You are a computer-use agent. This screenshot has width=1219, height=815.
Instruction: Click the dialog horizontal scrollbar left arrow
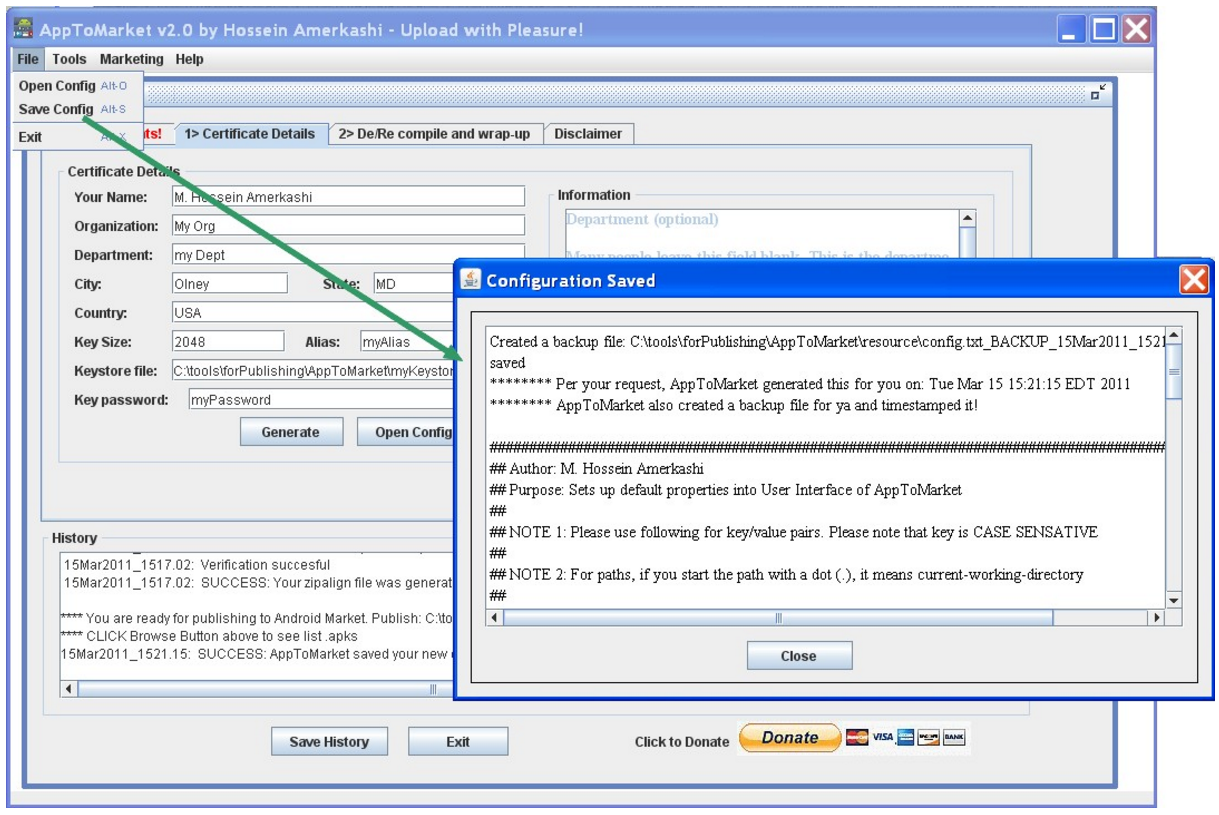point(495,618)
